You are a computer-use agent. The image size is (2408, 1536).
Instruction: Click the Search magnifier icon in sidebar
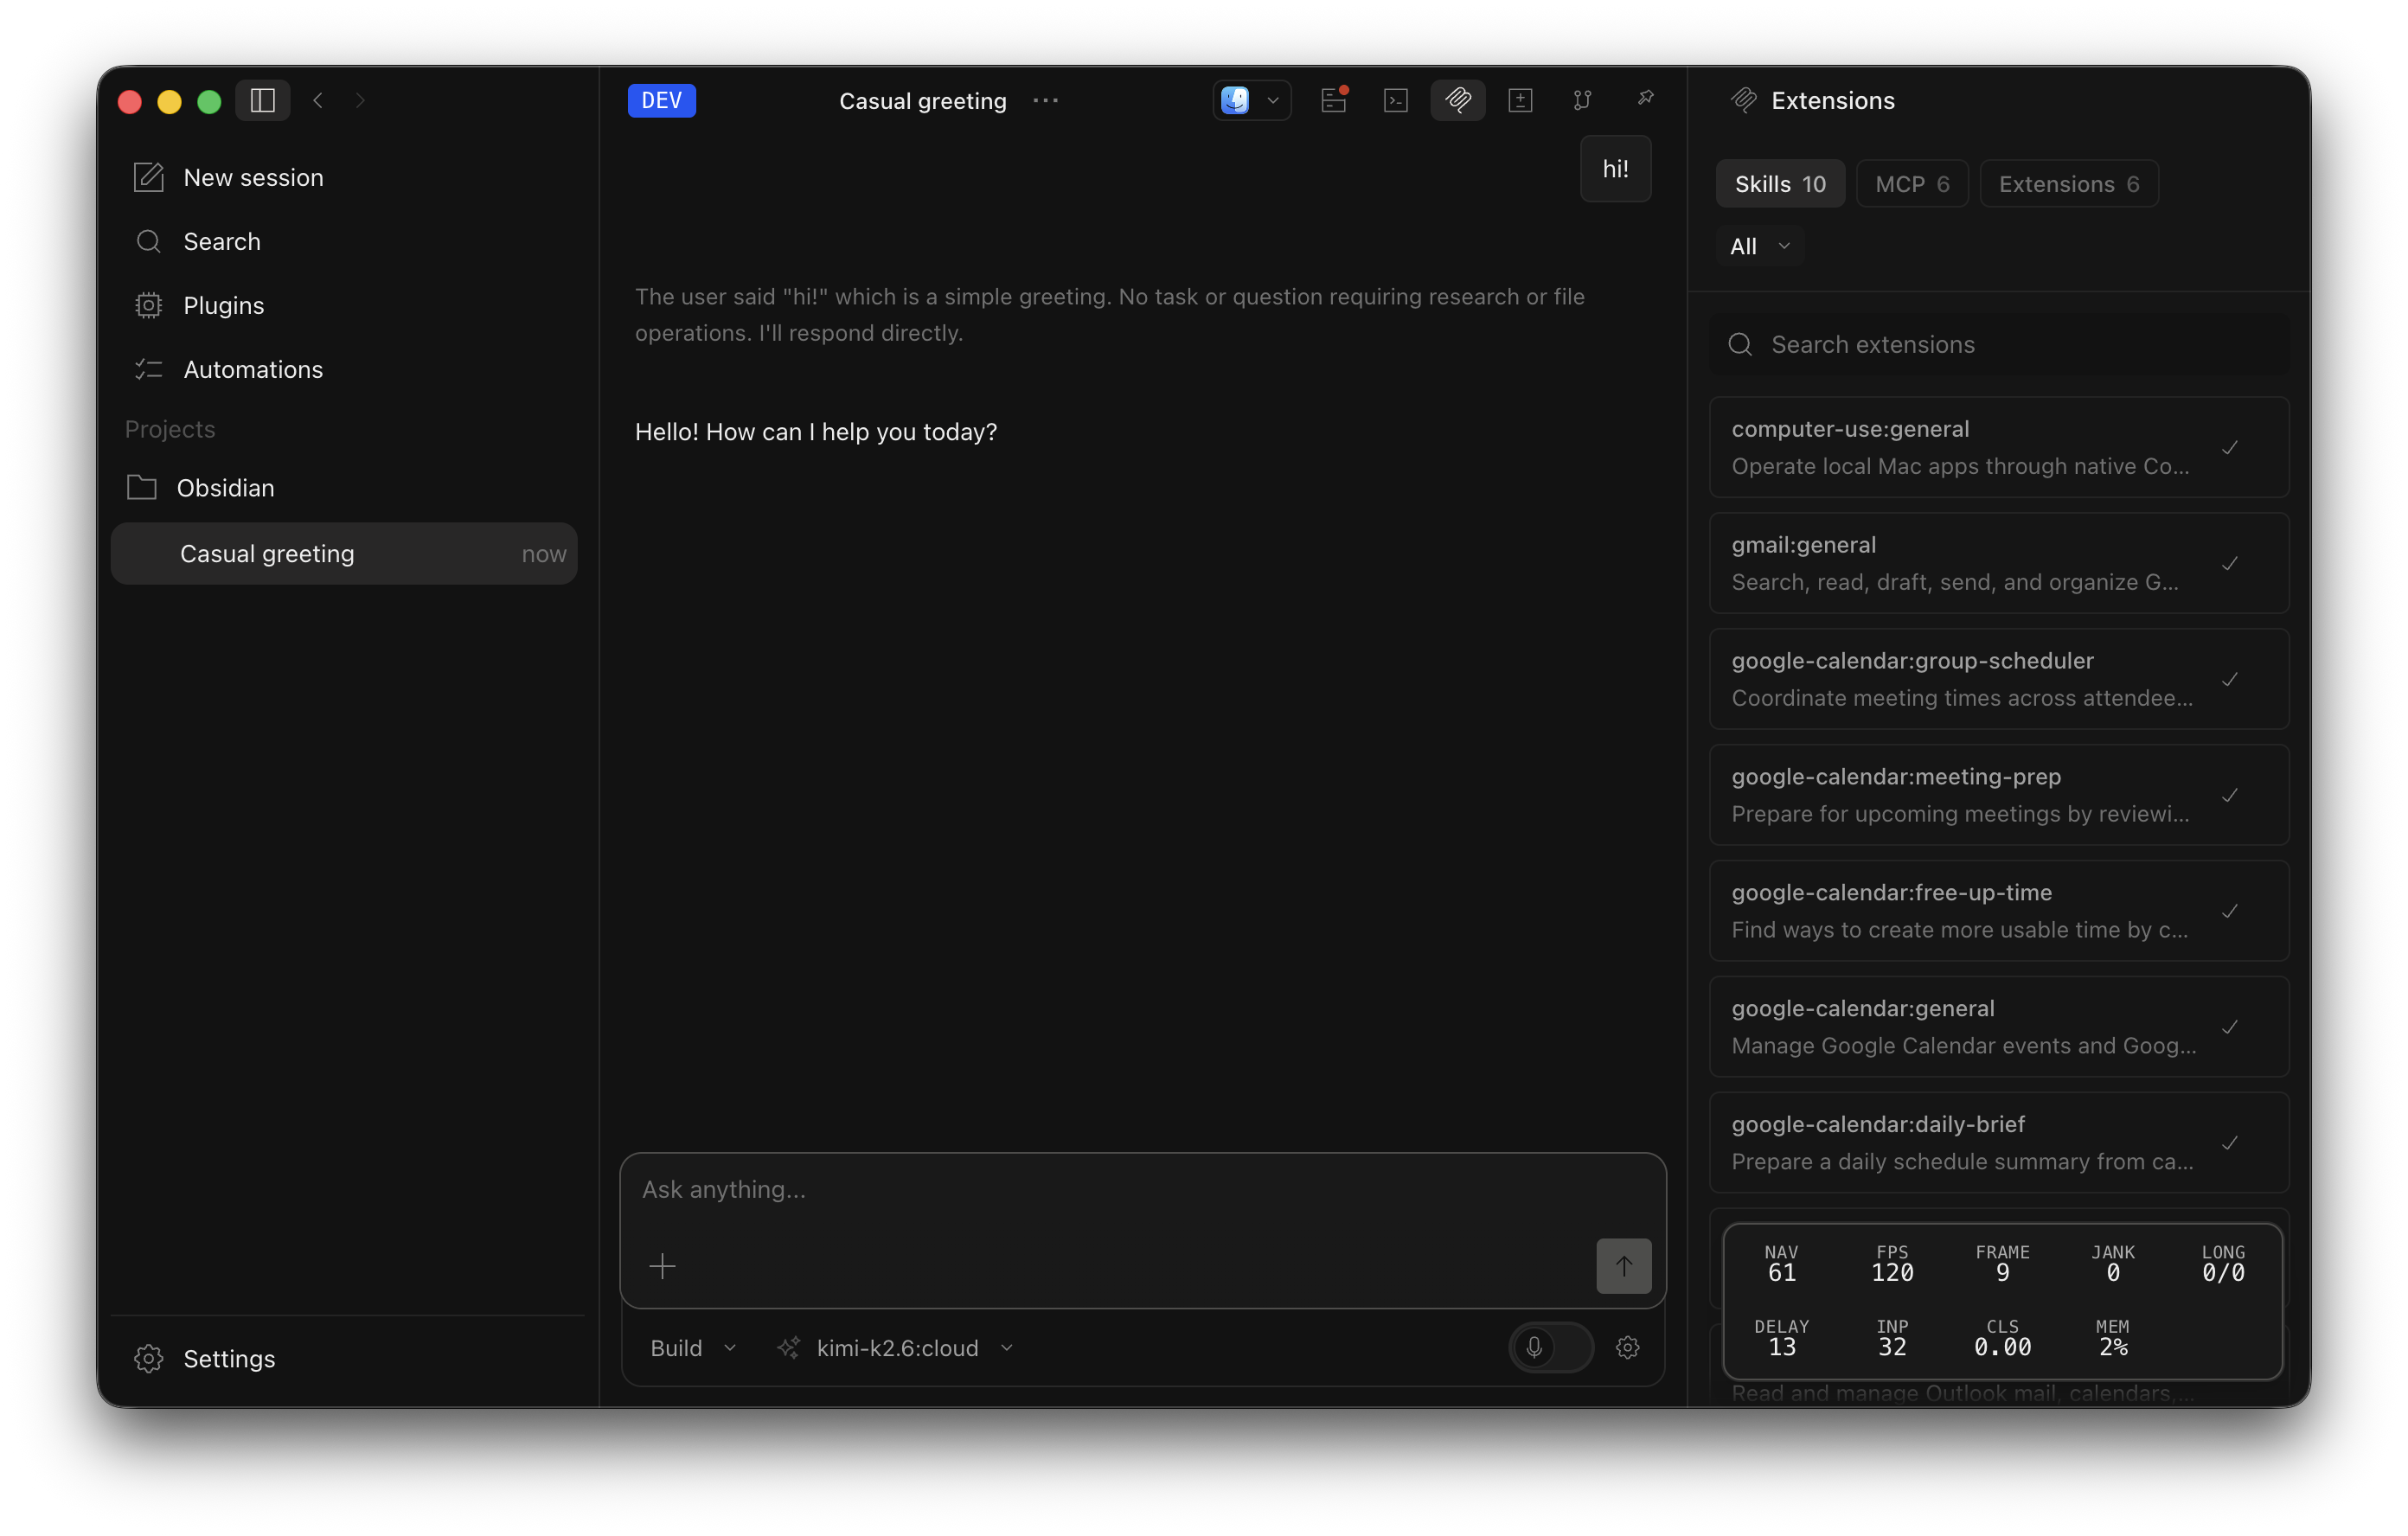click(x=149, y=241)
